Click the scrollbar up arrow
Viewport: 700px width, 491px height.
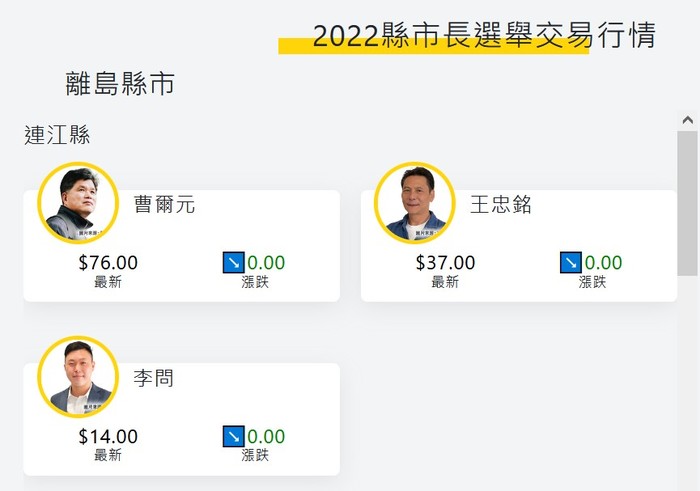[x=688, y=120]
